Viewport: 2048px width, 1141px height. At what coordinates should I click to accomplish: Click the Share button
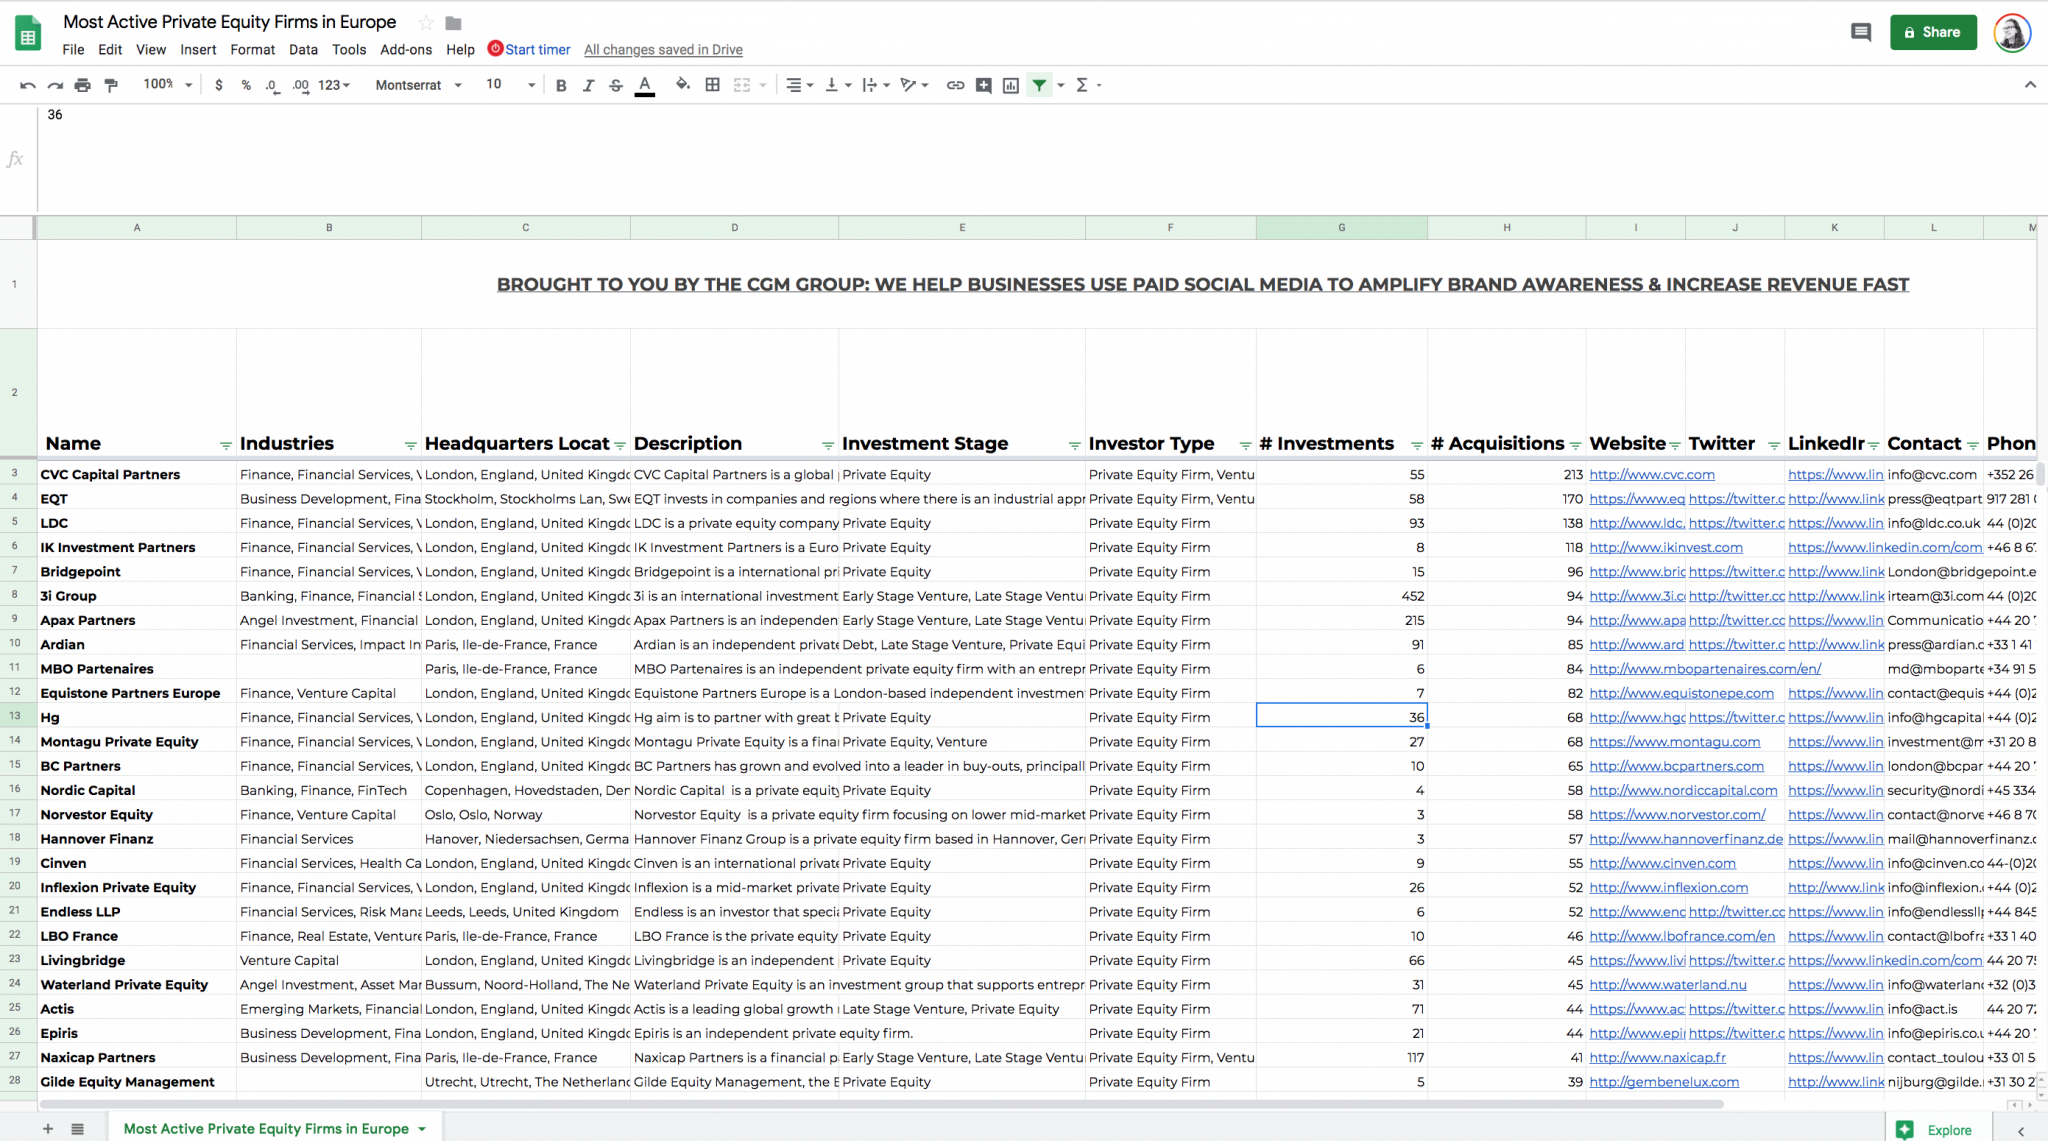(1933, 32)
